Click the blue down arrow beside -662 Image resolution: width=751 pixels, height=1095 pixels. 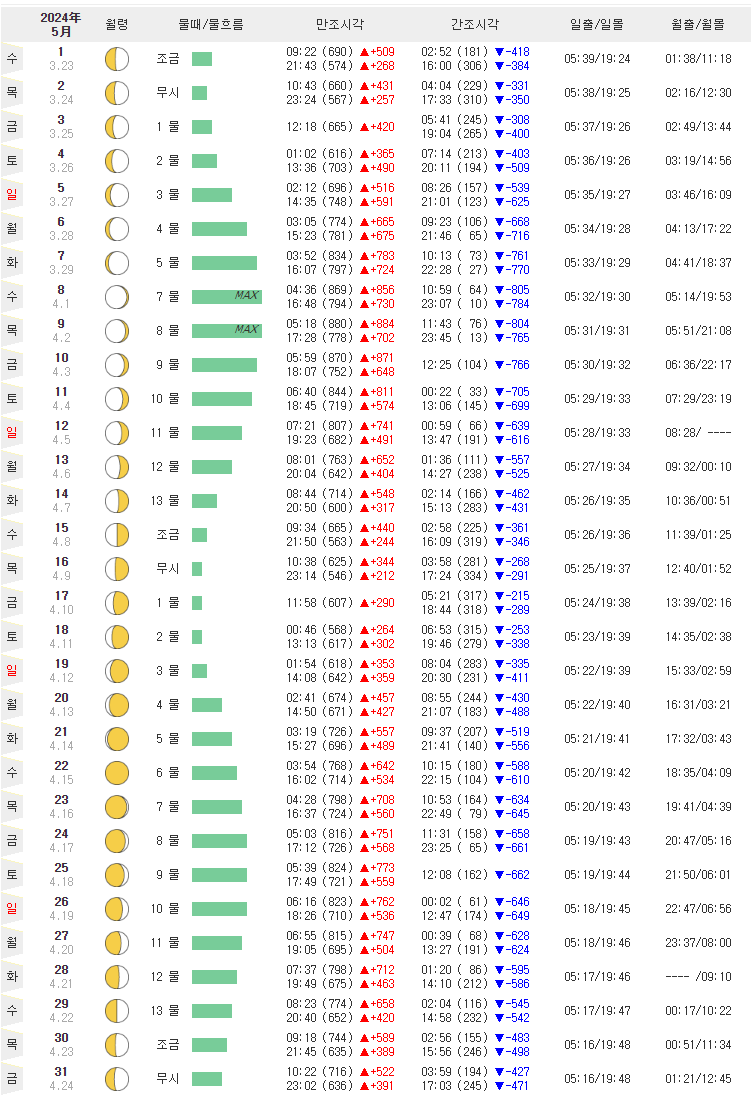499,875
